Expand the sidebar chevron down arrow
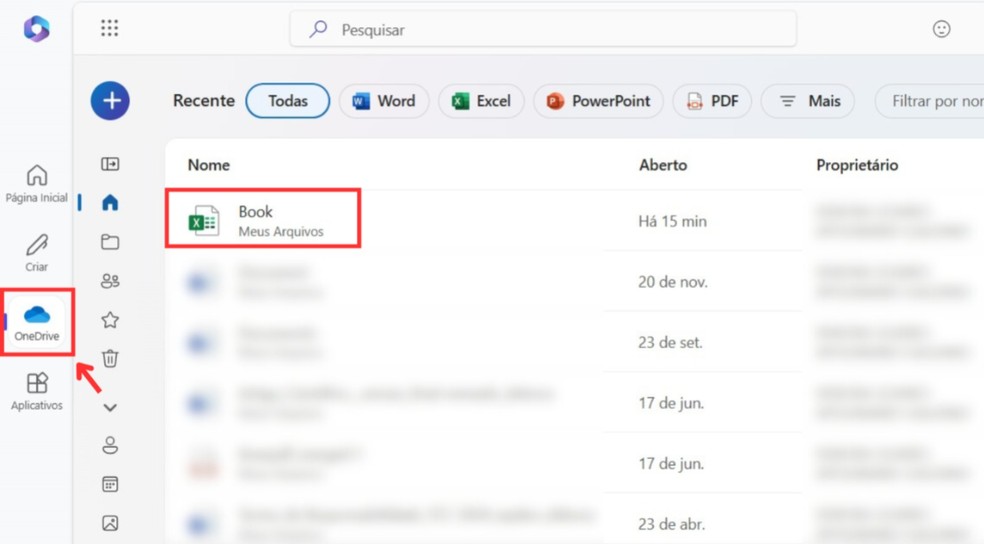The image size is (984, 544). (110, 408)
